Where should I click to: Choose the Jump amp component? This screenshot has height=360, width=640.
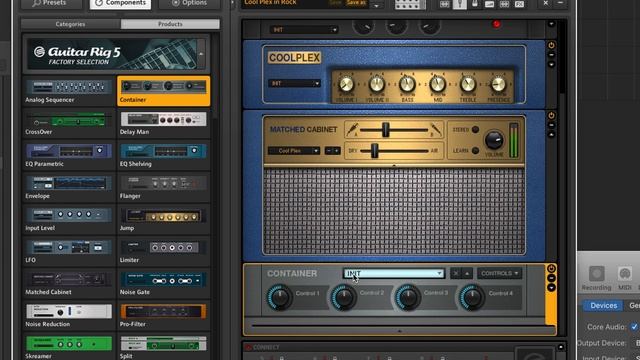163,219
